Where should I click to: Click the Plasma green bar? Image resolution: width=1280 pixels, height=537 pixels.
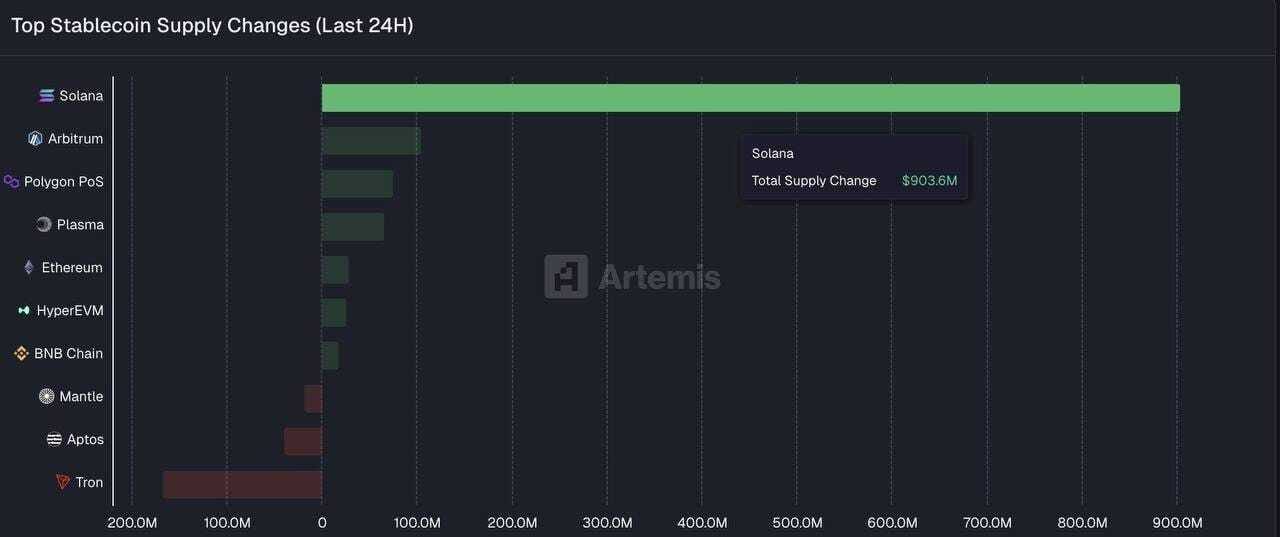tap(352, 227)
